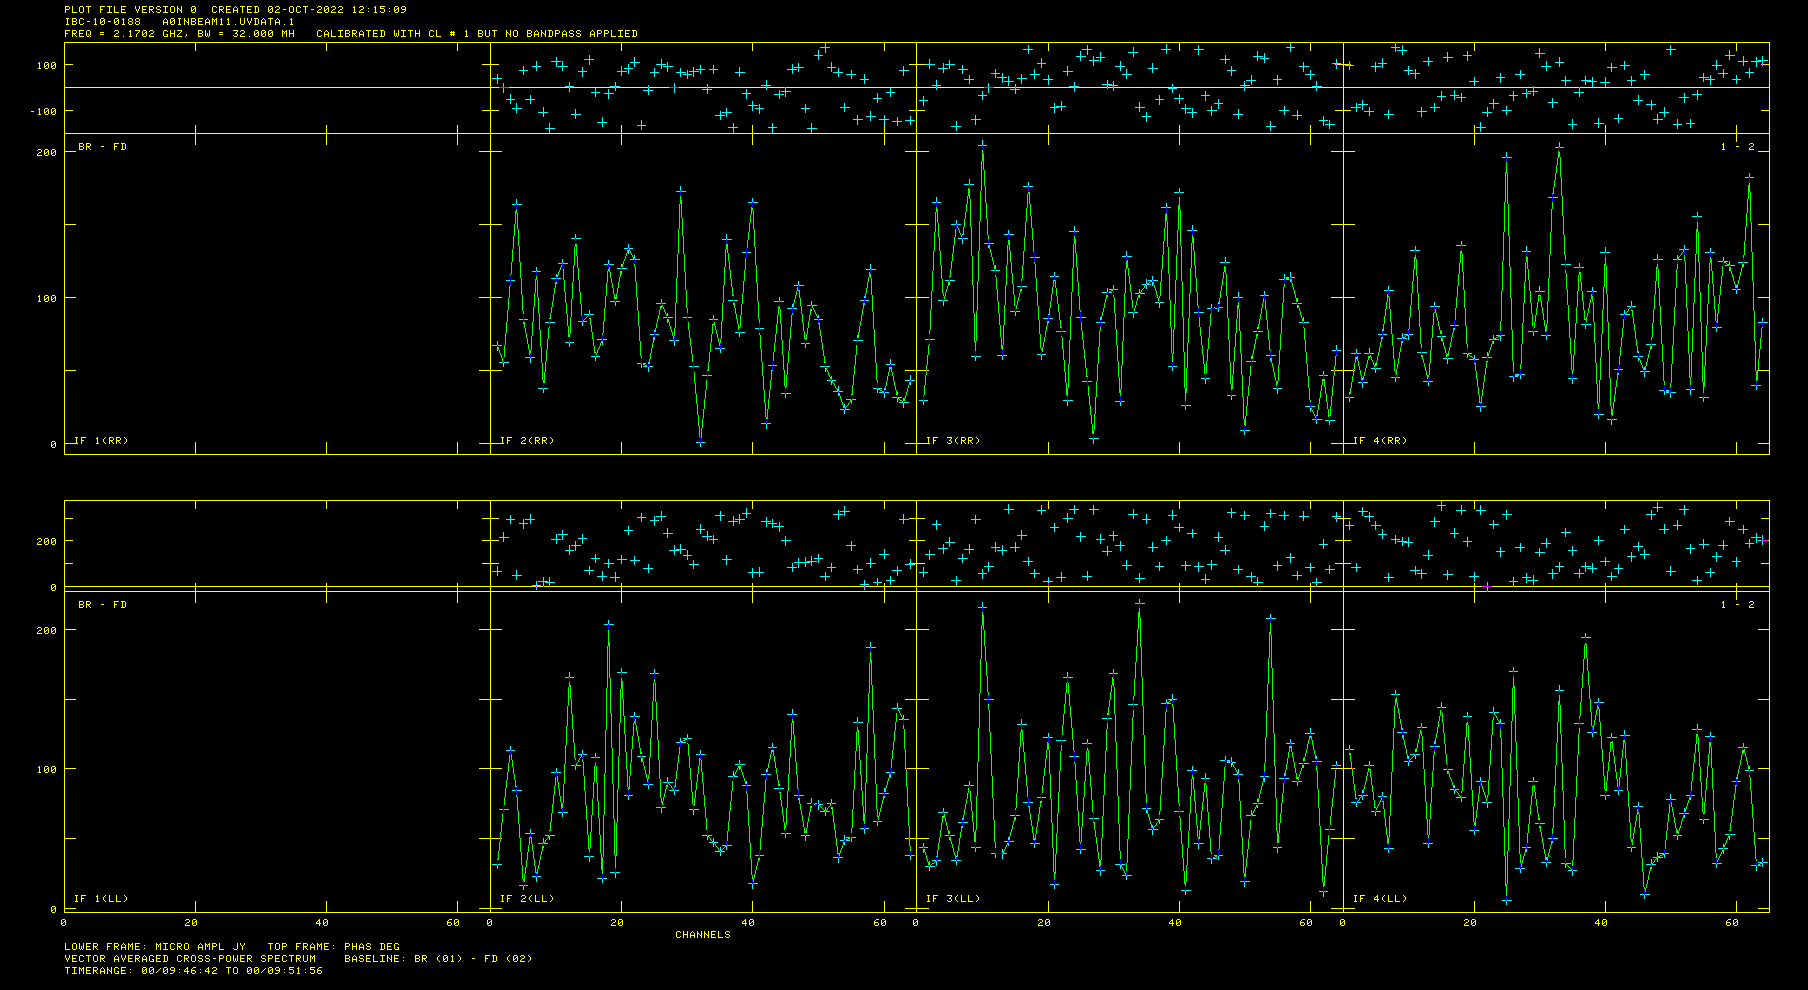Screen dimensions: 1808x990
Task: Click the BASELINE: BR (01) - FD (02) text
Action: pos(438,959)
